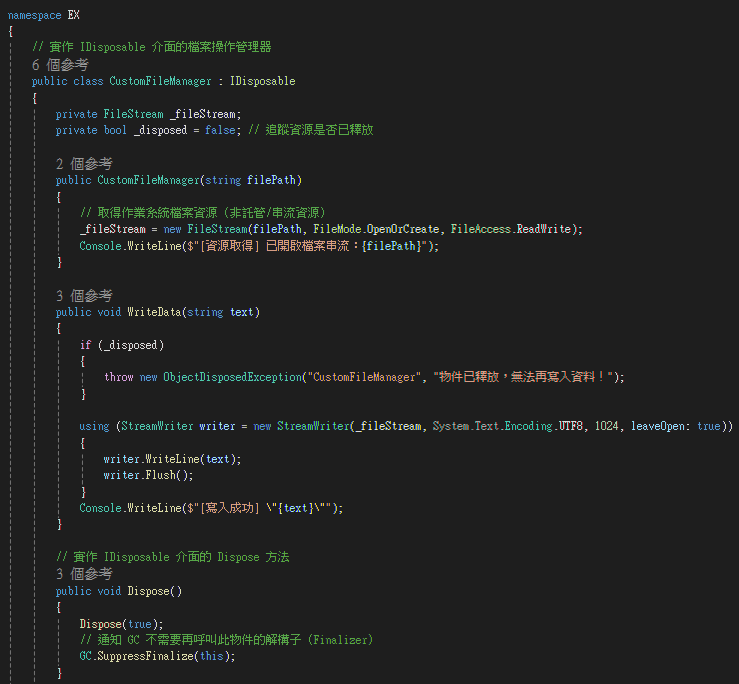Click the filePath parameter in the constructor signature
This screenshot has width=739, height=684.
[x=271, y=180]
